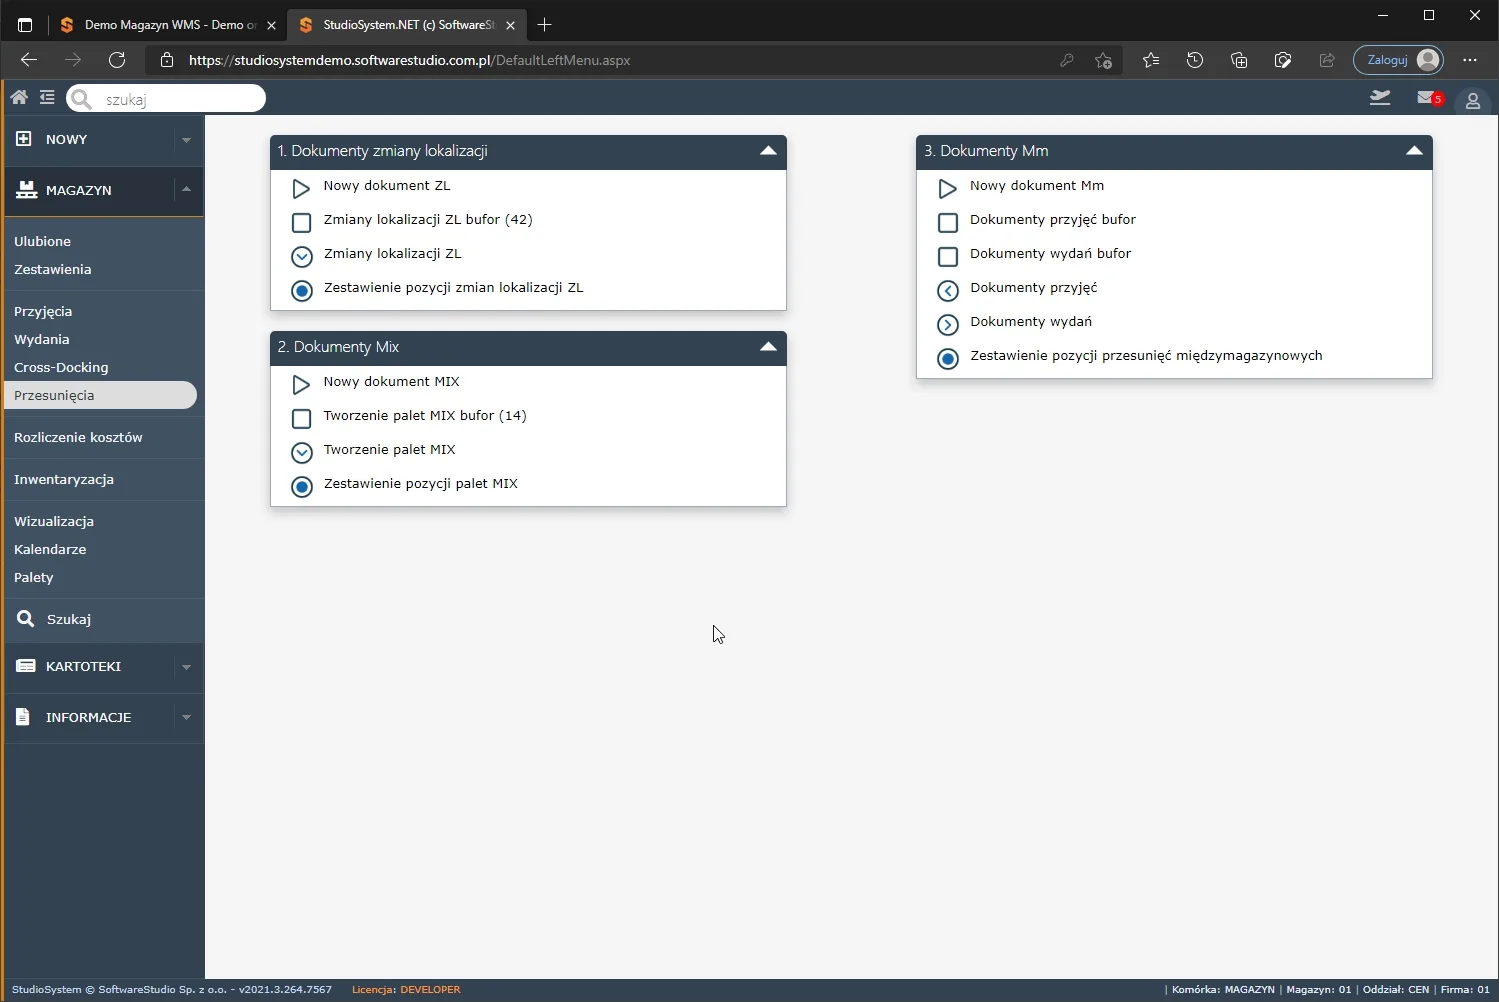Click square icon for Tworzenie palet MIX bufor
Viewport: 1499px width, 1002px height.
click(301, 418)
